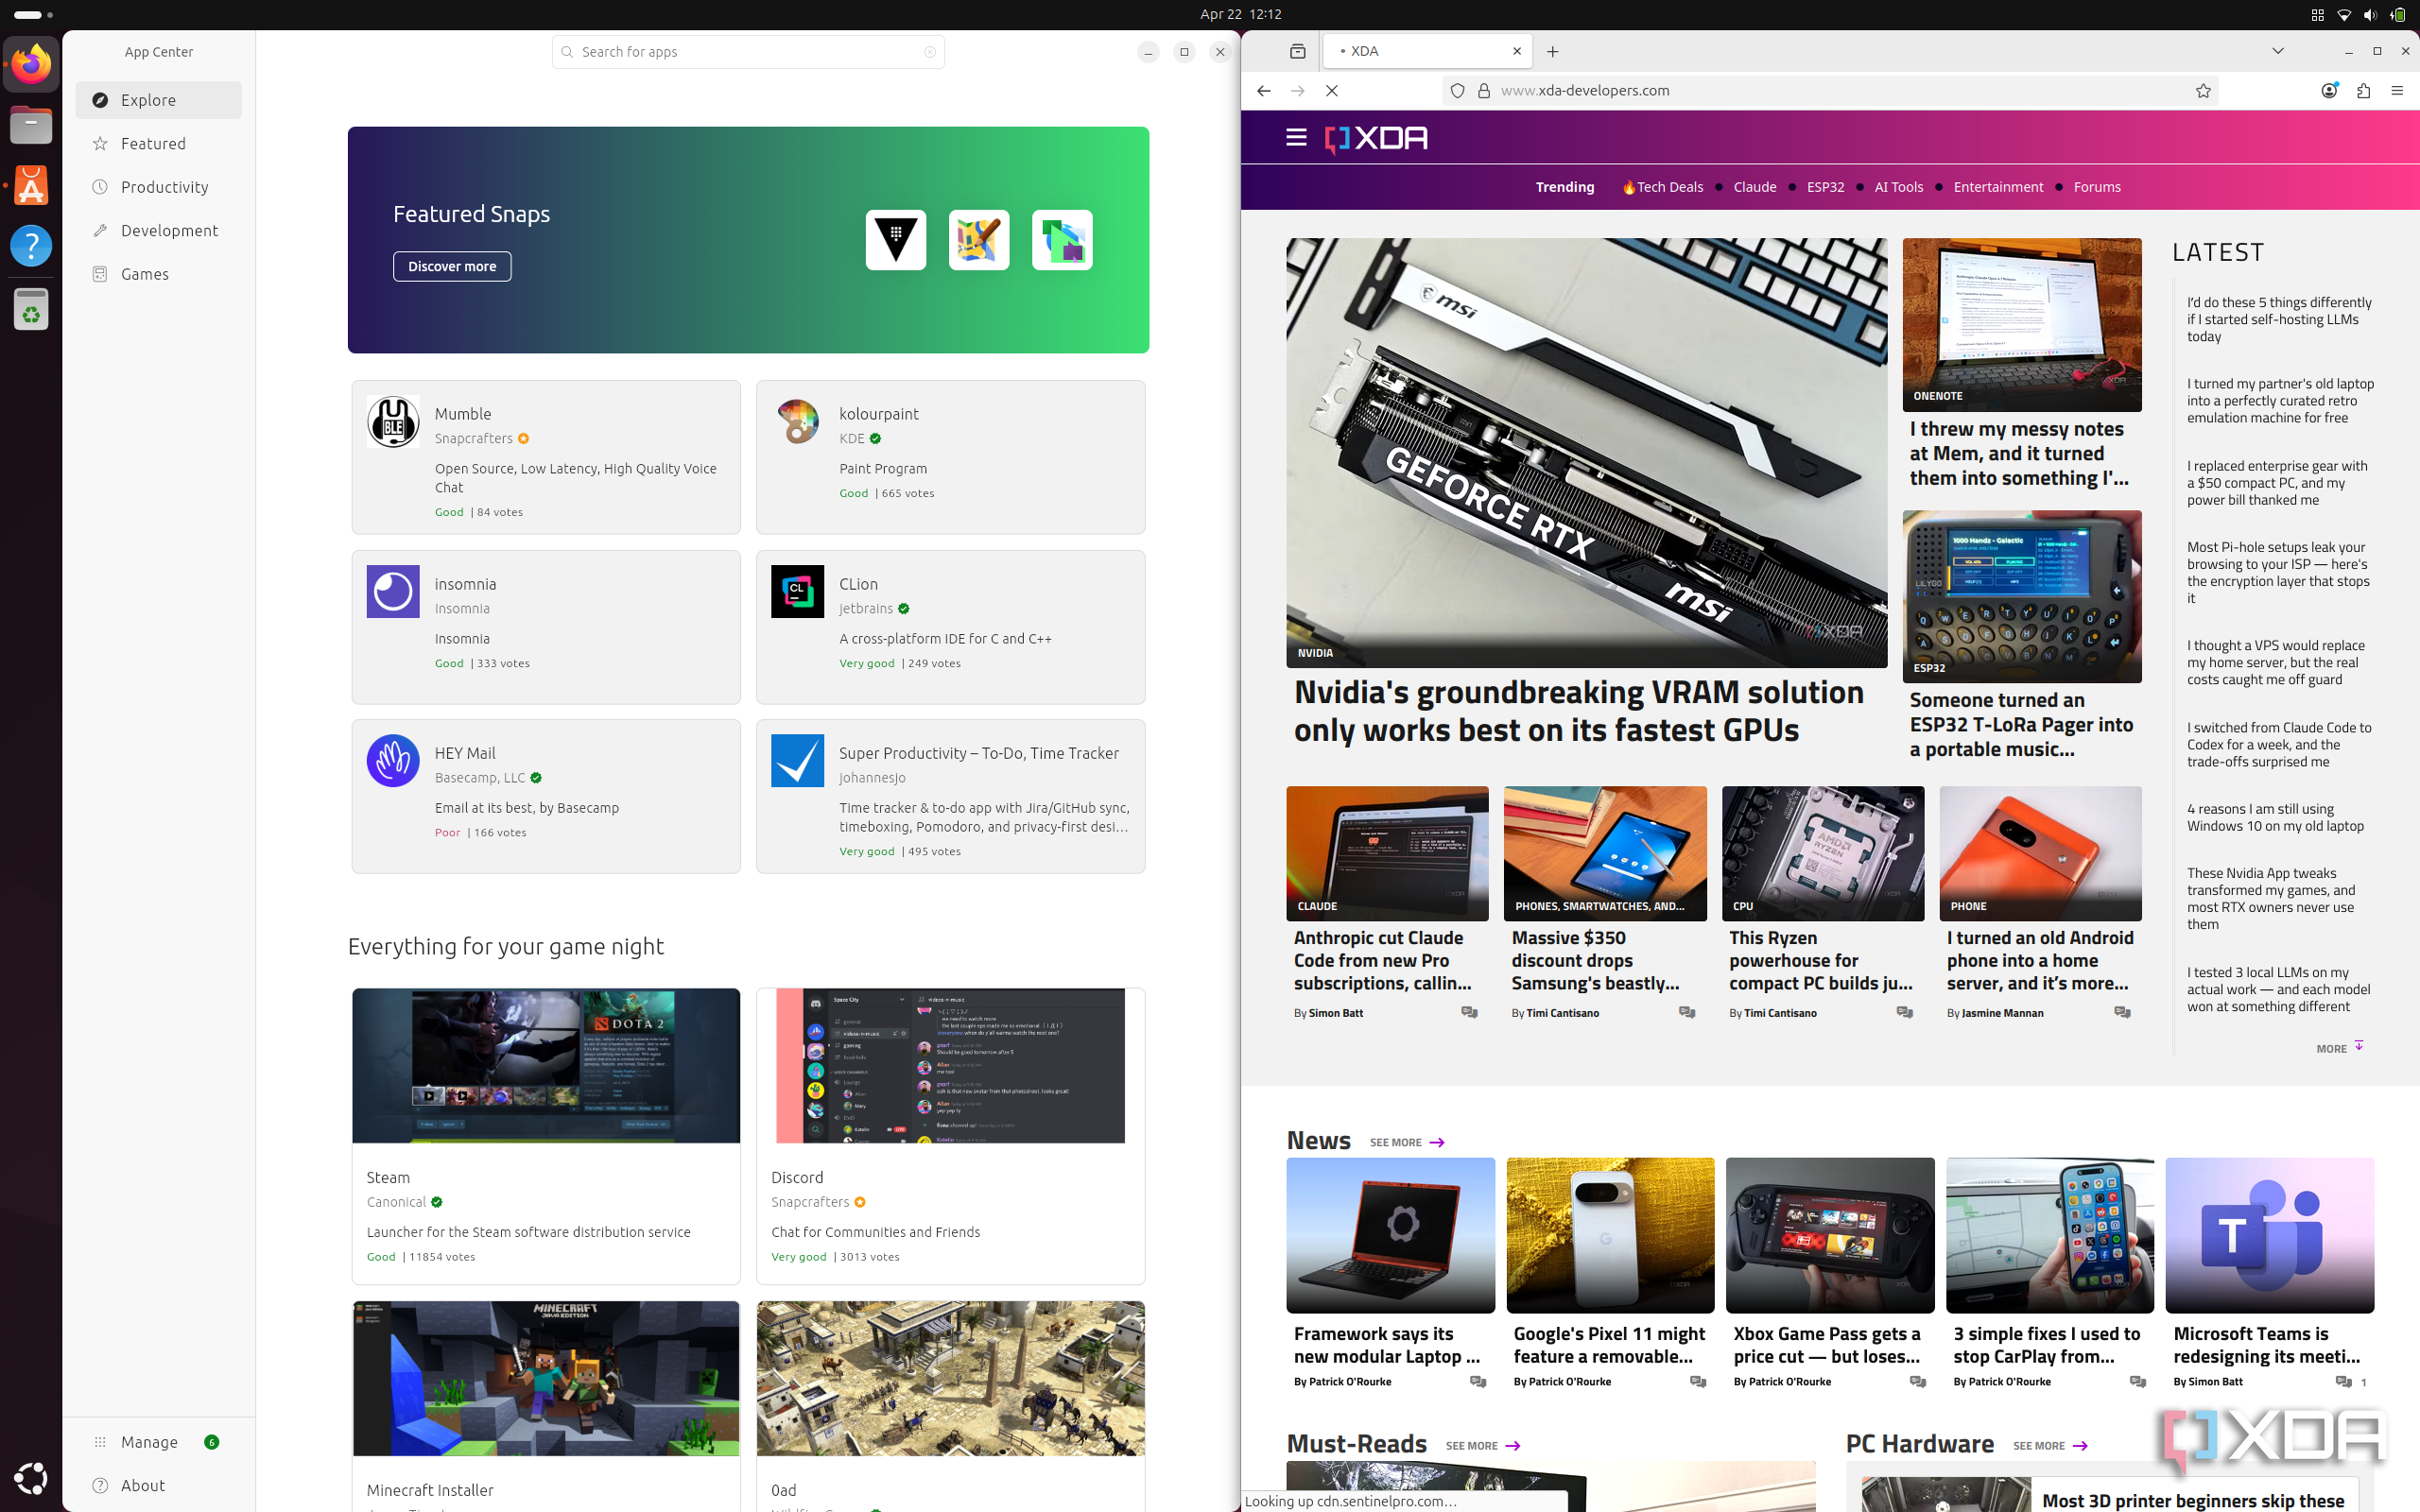Click See More beside PC Hardware

(x=2050, y=1446)
